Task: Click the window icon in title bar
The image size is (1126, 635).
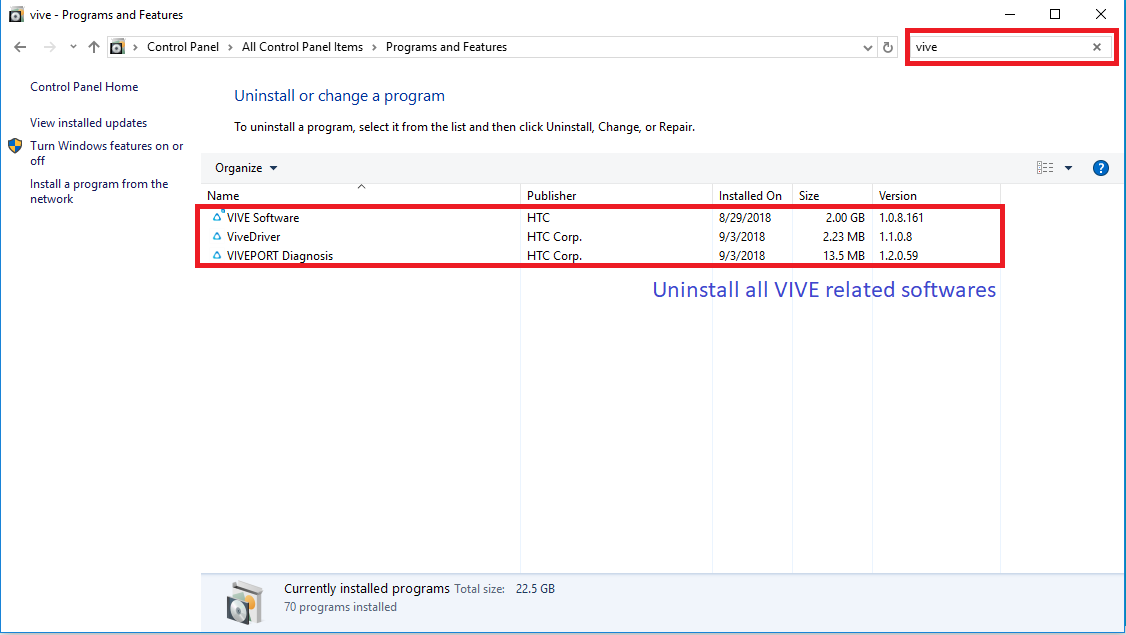Action: (x=16, y=14)
